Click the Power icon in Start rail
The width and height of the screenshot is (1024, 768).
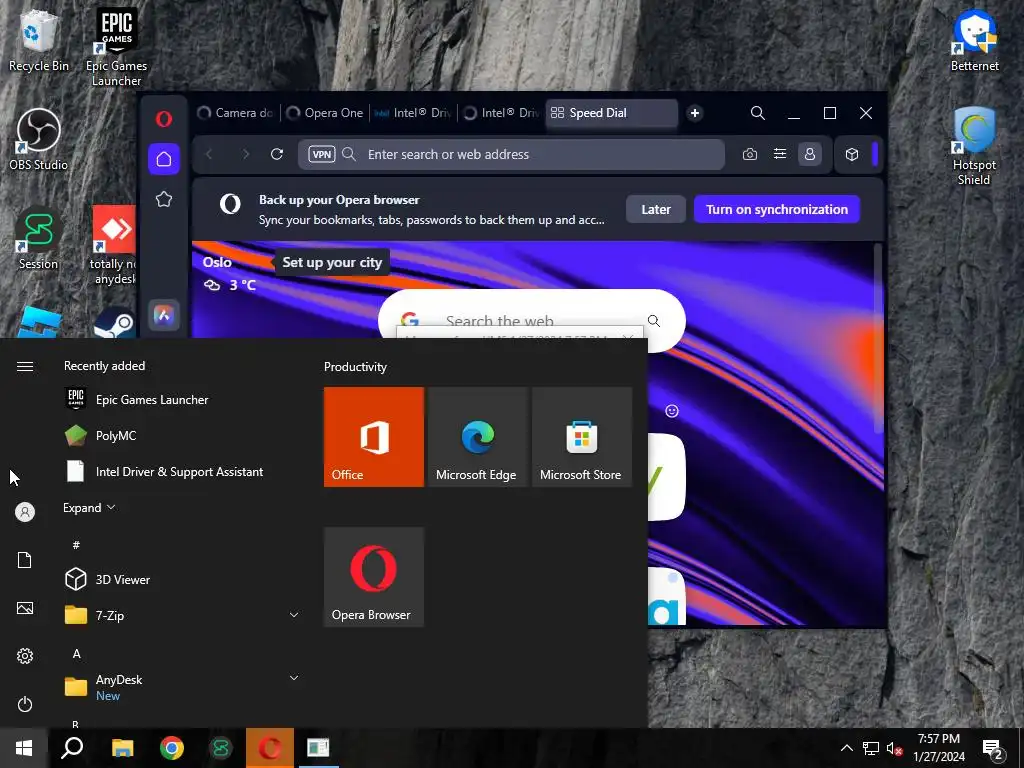25,704
